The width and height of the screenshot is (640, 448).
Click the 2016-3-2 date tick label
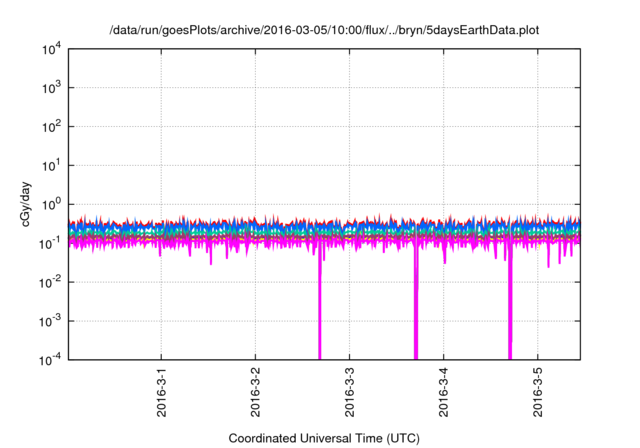click(x=256, y=393)
